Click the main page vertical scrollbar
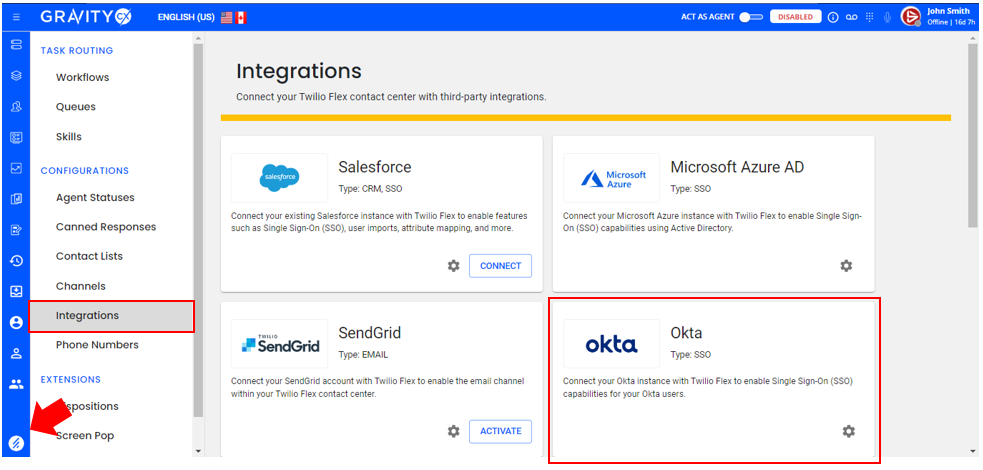Viewport: 983px width, 470px height. coord(972,135)
